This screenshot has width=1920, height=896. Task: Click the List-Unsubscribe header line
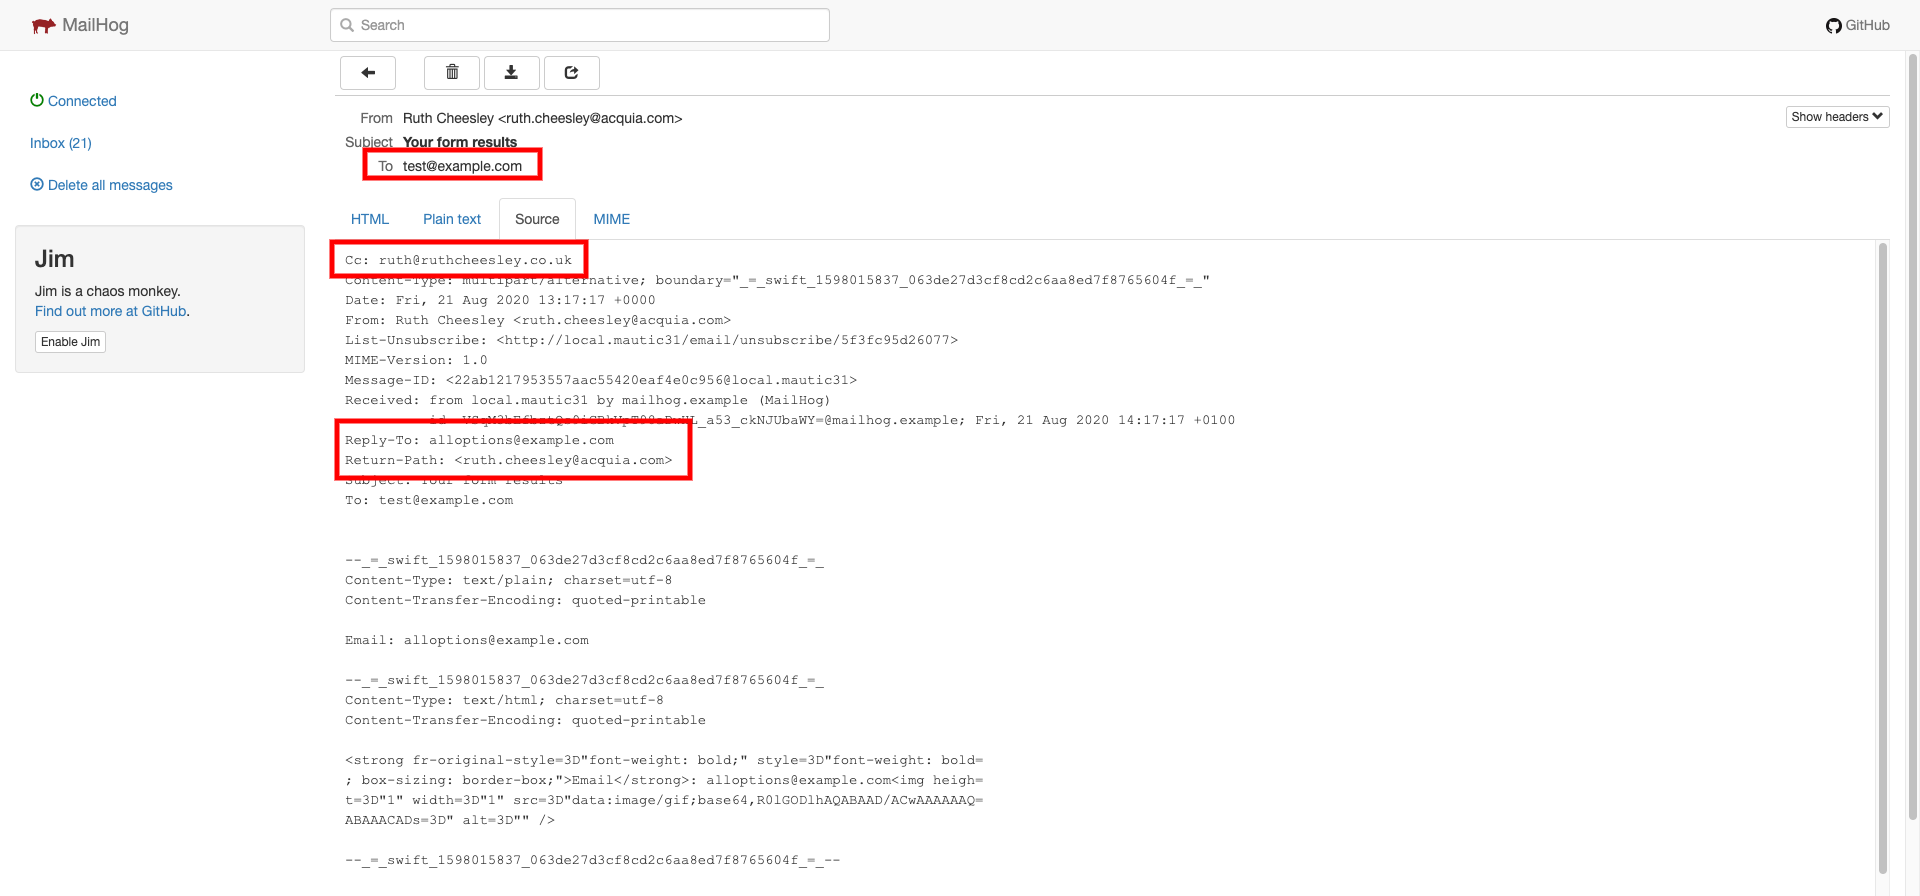click(x=651, y=340)
